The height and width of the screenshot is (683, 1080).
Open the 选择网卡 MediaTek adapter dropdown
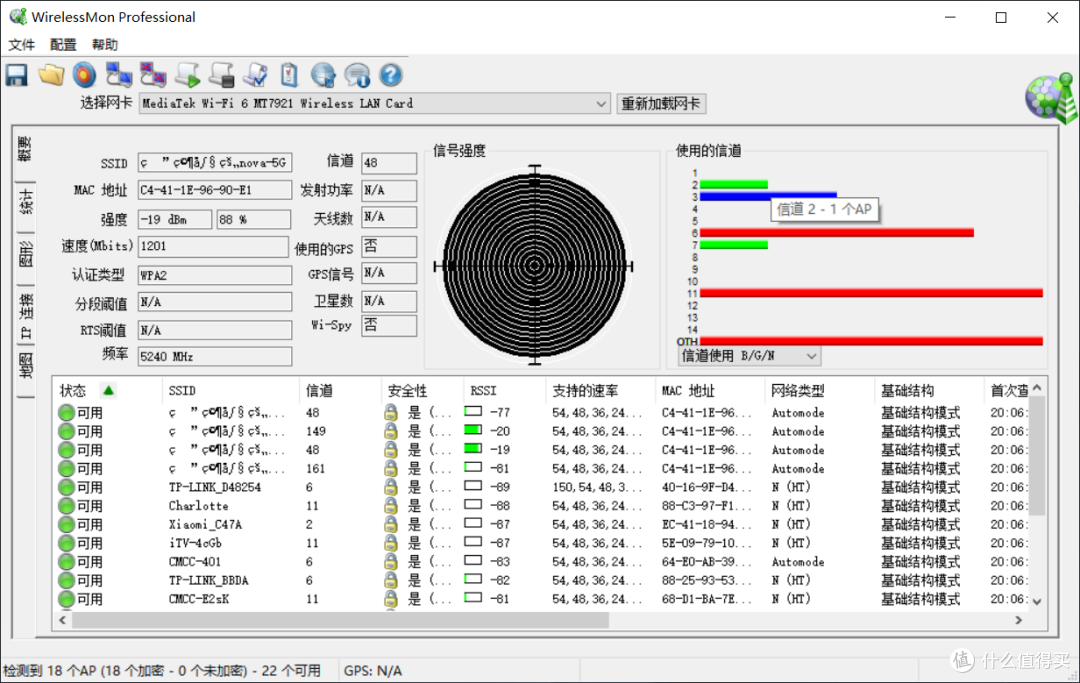(x=375, y=104)
